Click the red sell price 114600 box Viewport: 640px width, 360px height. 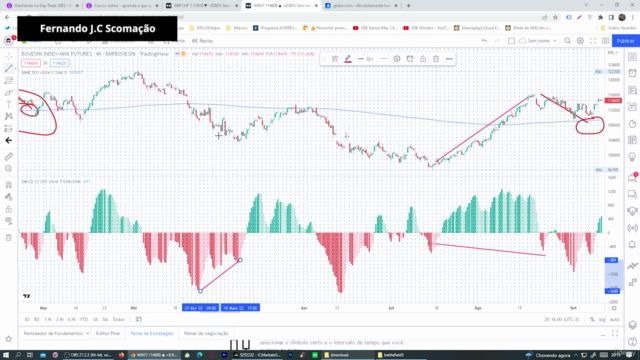(31, 63)
